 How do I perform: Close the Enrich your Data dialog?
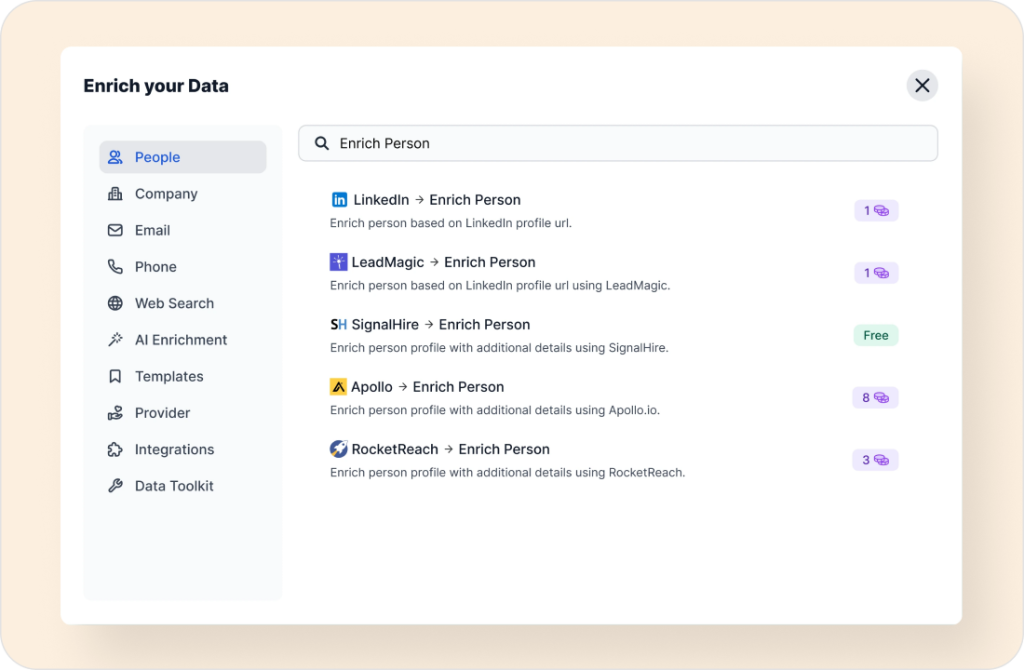point(922,85)
